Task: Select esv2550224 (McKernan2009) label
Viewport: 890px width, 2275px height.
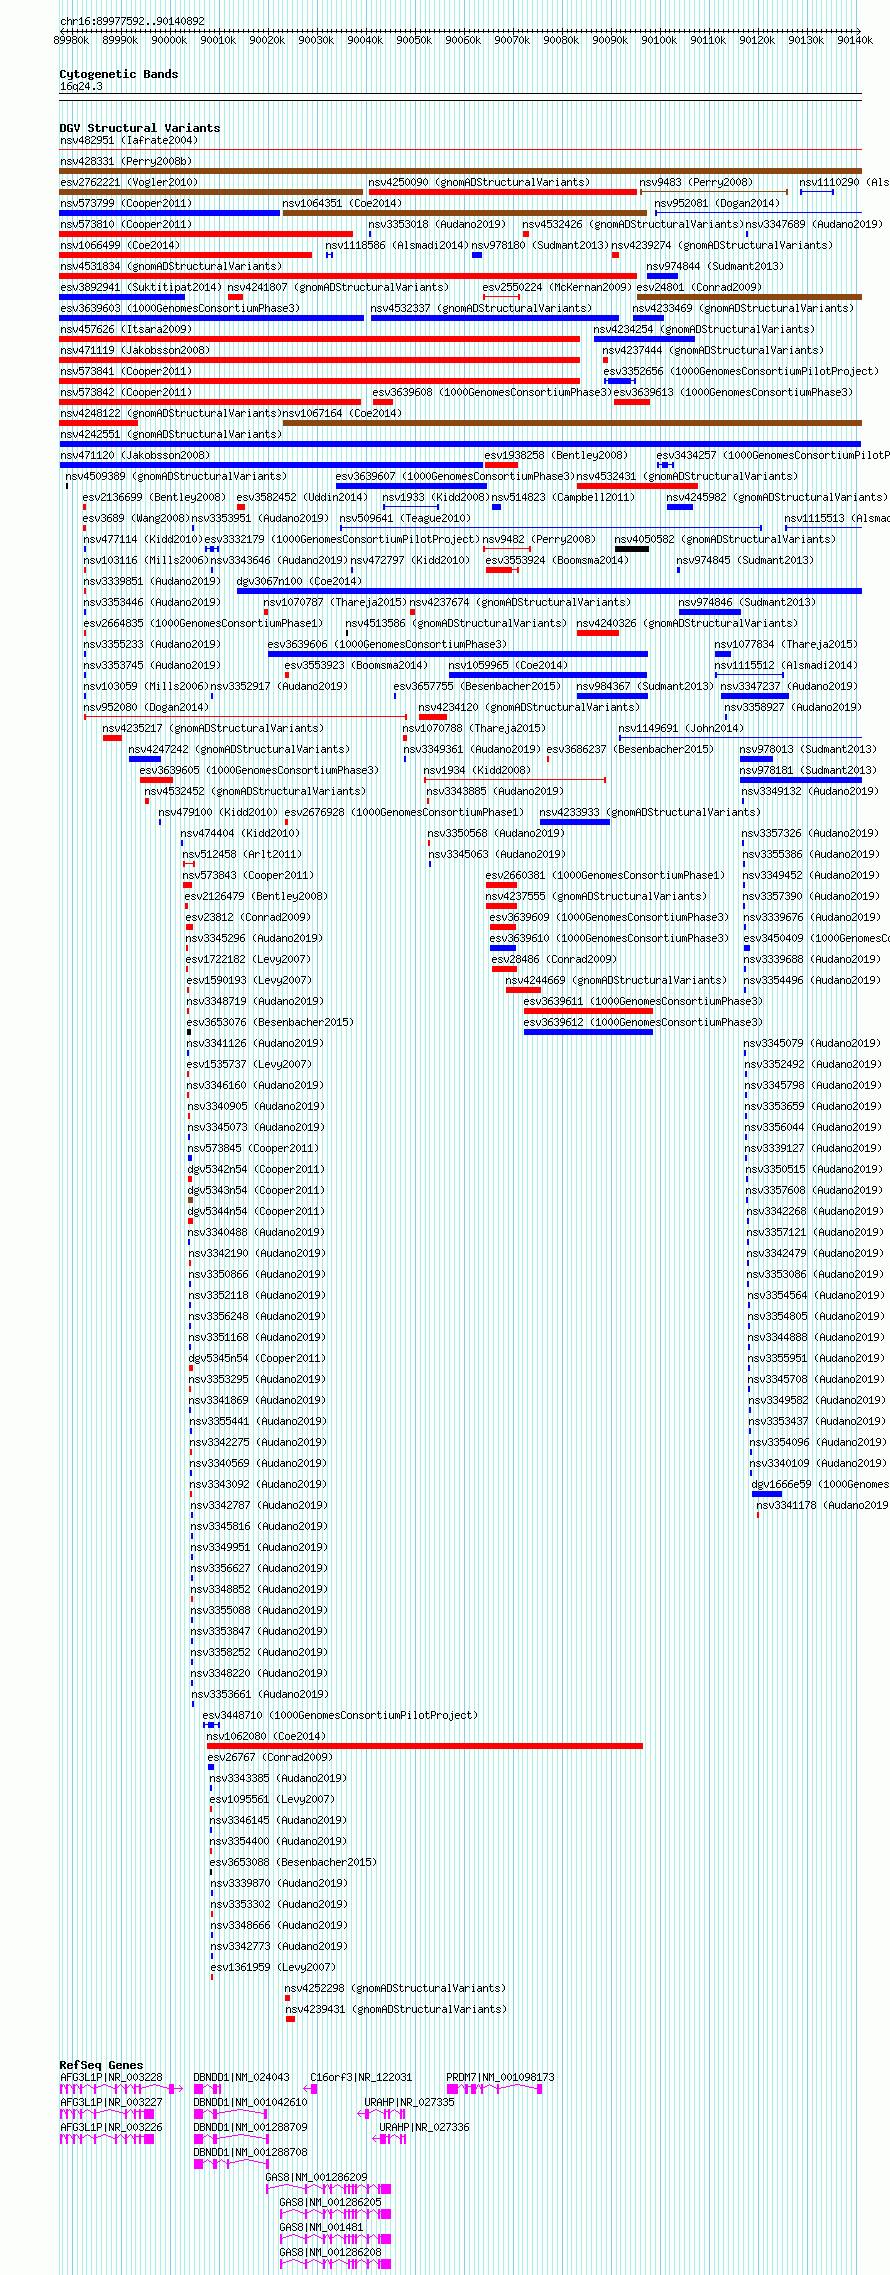Action: [x=557, y=287]
